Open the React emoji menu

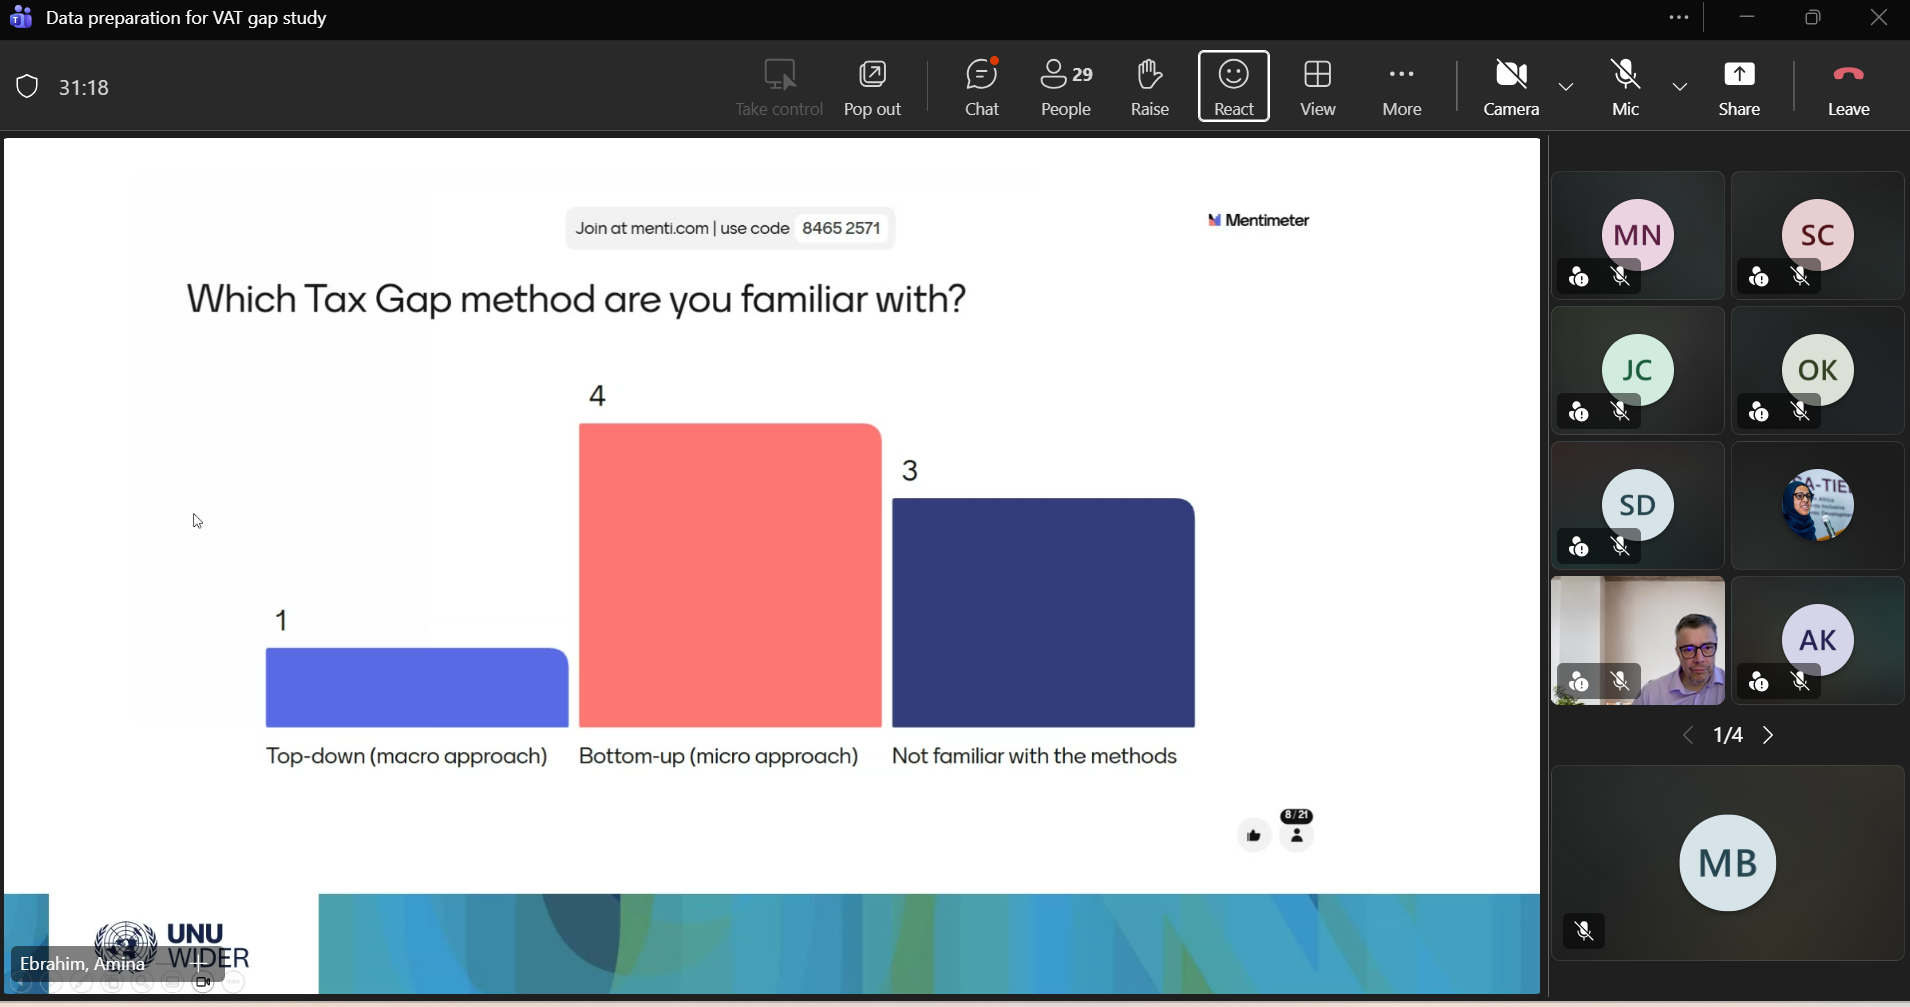coord(1234,87)
